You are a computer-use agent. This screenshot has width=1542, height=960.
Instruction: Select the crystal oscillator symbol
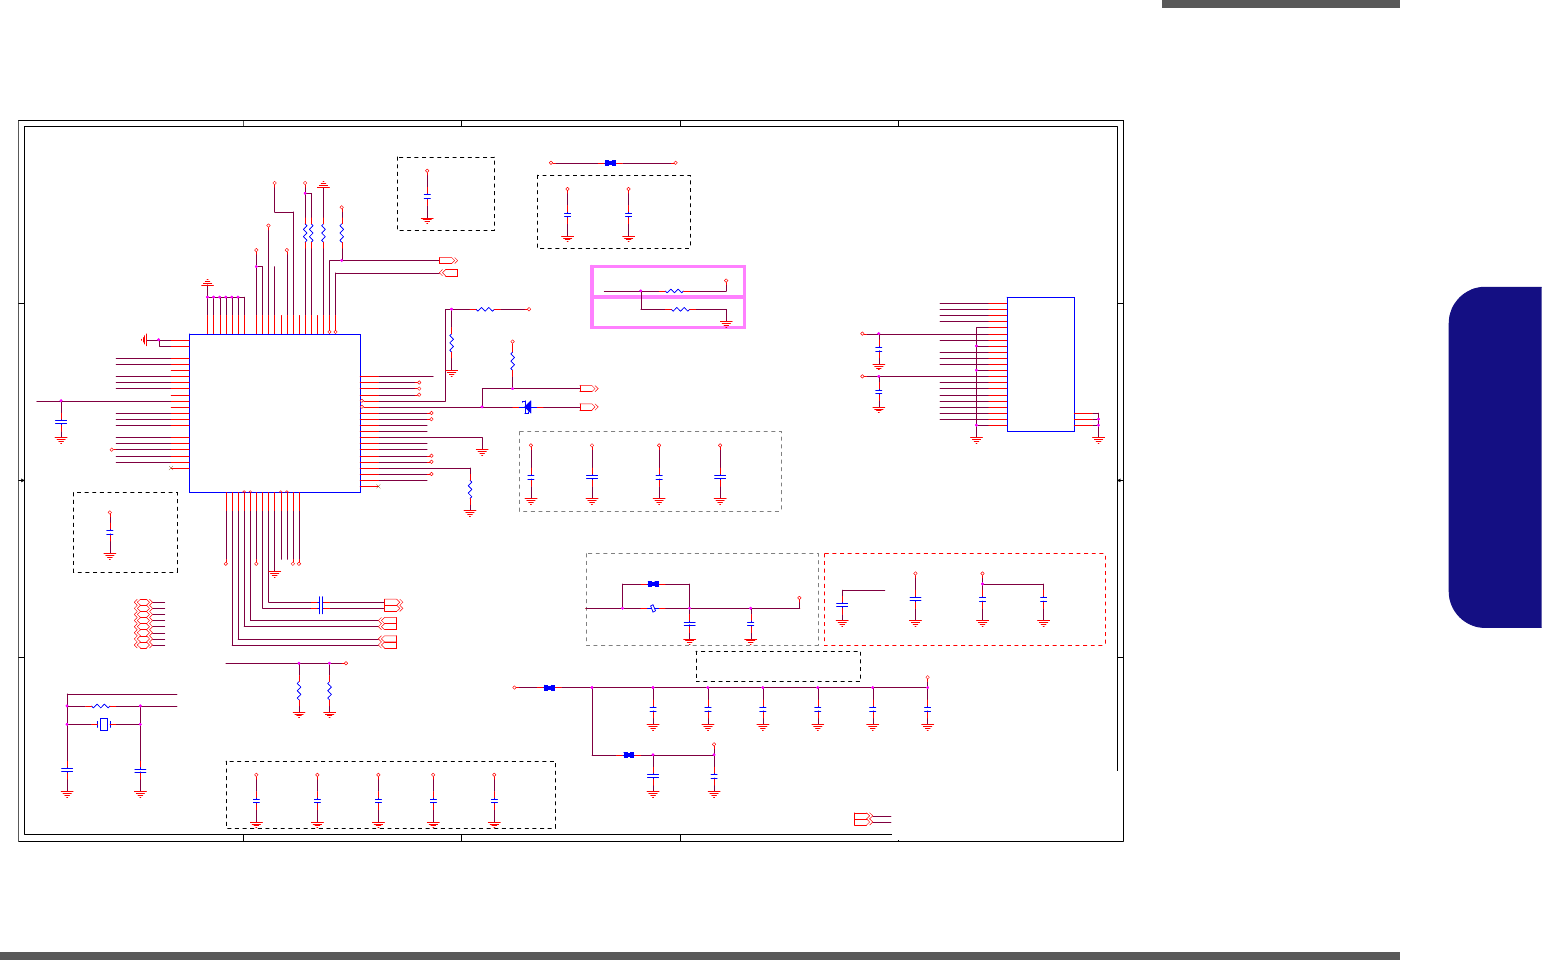pos(103,724)
